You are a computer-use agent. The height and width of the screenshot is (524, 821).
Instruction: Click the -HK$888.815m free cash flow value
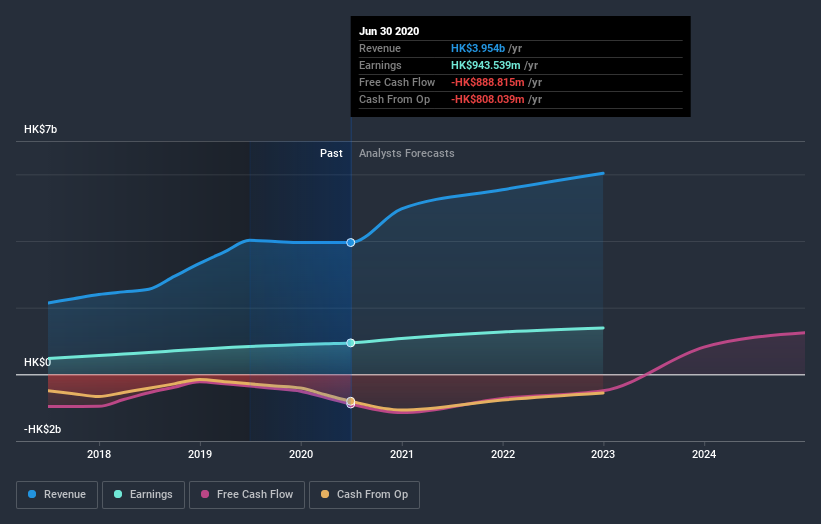(x=487, y=82)
